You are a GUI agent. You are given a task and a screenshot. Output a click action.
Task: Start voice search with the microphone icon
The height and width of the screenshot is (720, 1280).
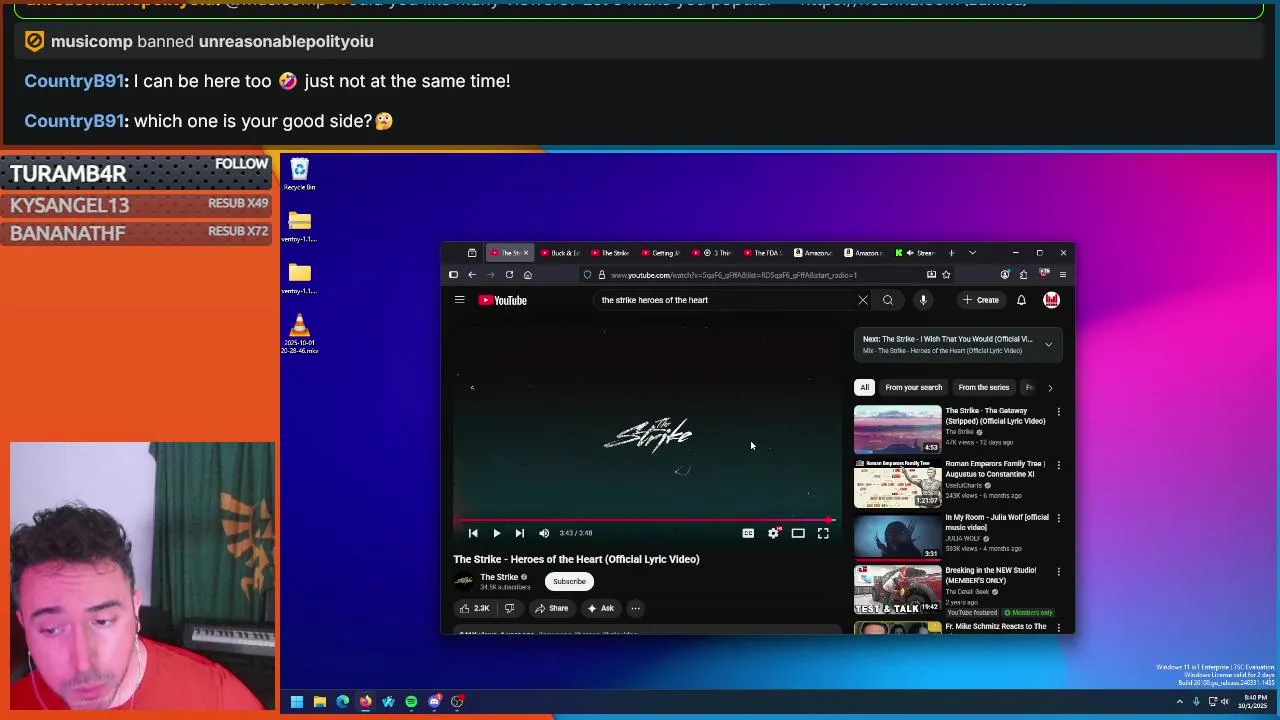click(923, 300)
